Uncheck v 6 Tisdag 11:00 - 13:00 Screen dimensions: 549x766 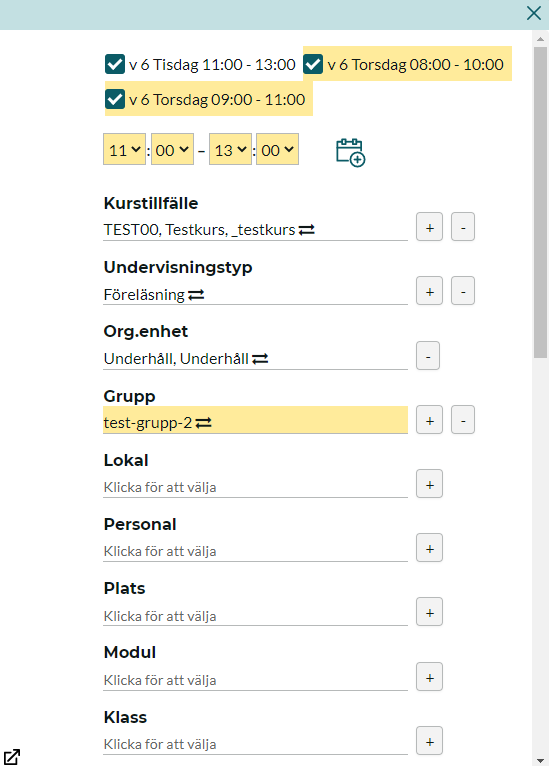(x=115, y=64)
